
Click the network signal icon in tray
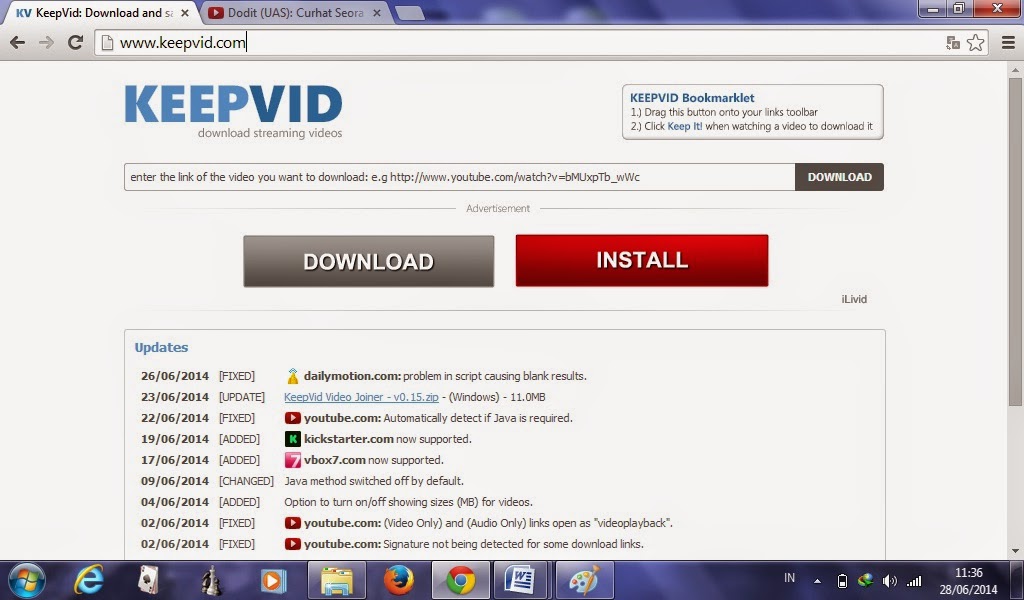(x=914, y=580)
